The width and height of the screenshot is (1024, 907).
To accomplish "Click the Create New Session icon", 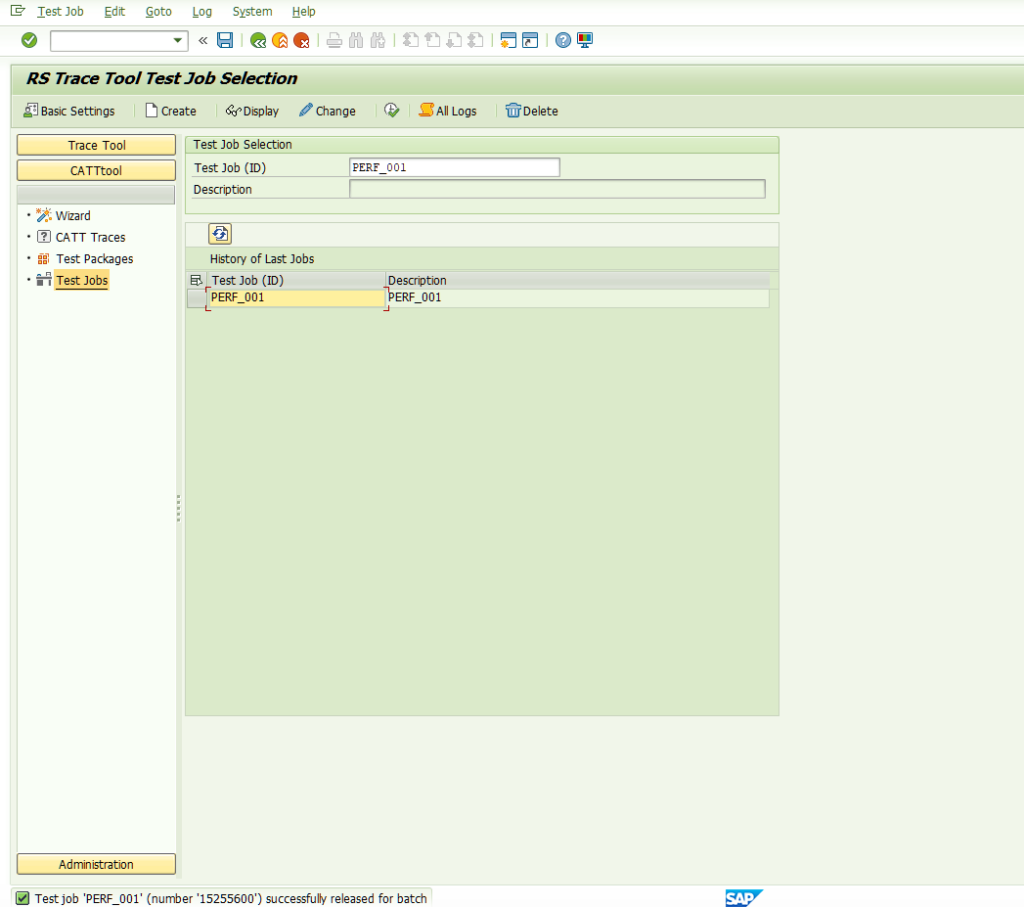I will point(508,40).
